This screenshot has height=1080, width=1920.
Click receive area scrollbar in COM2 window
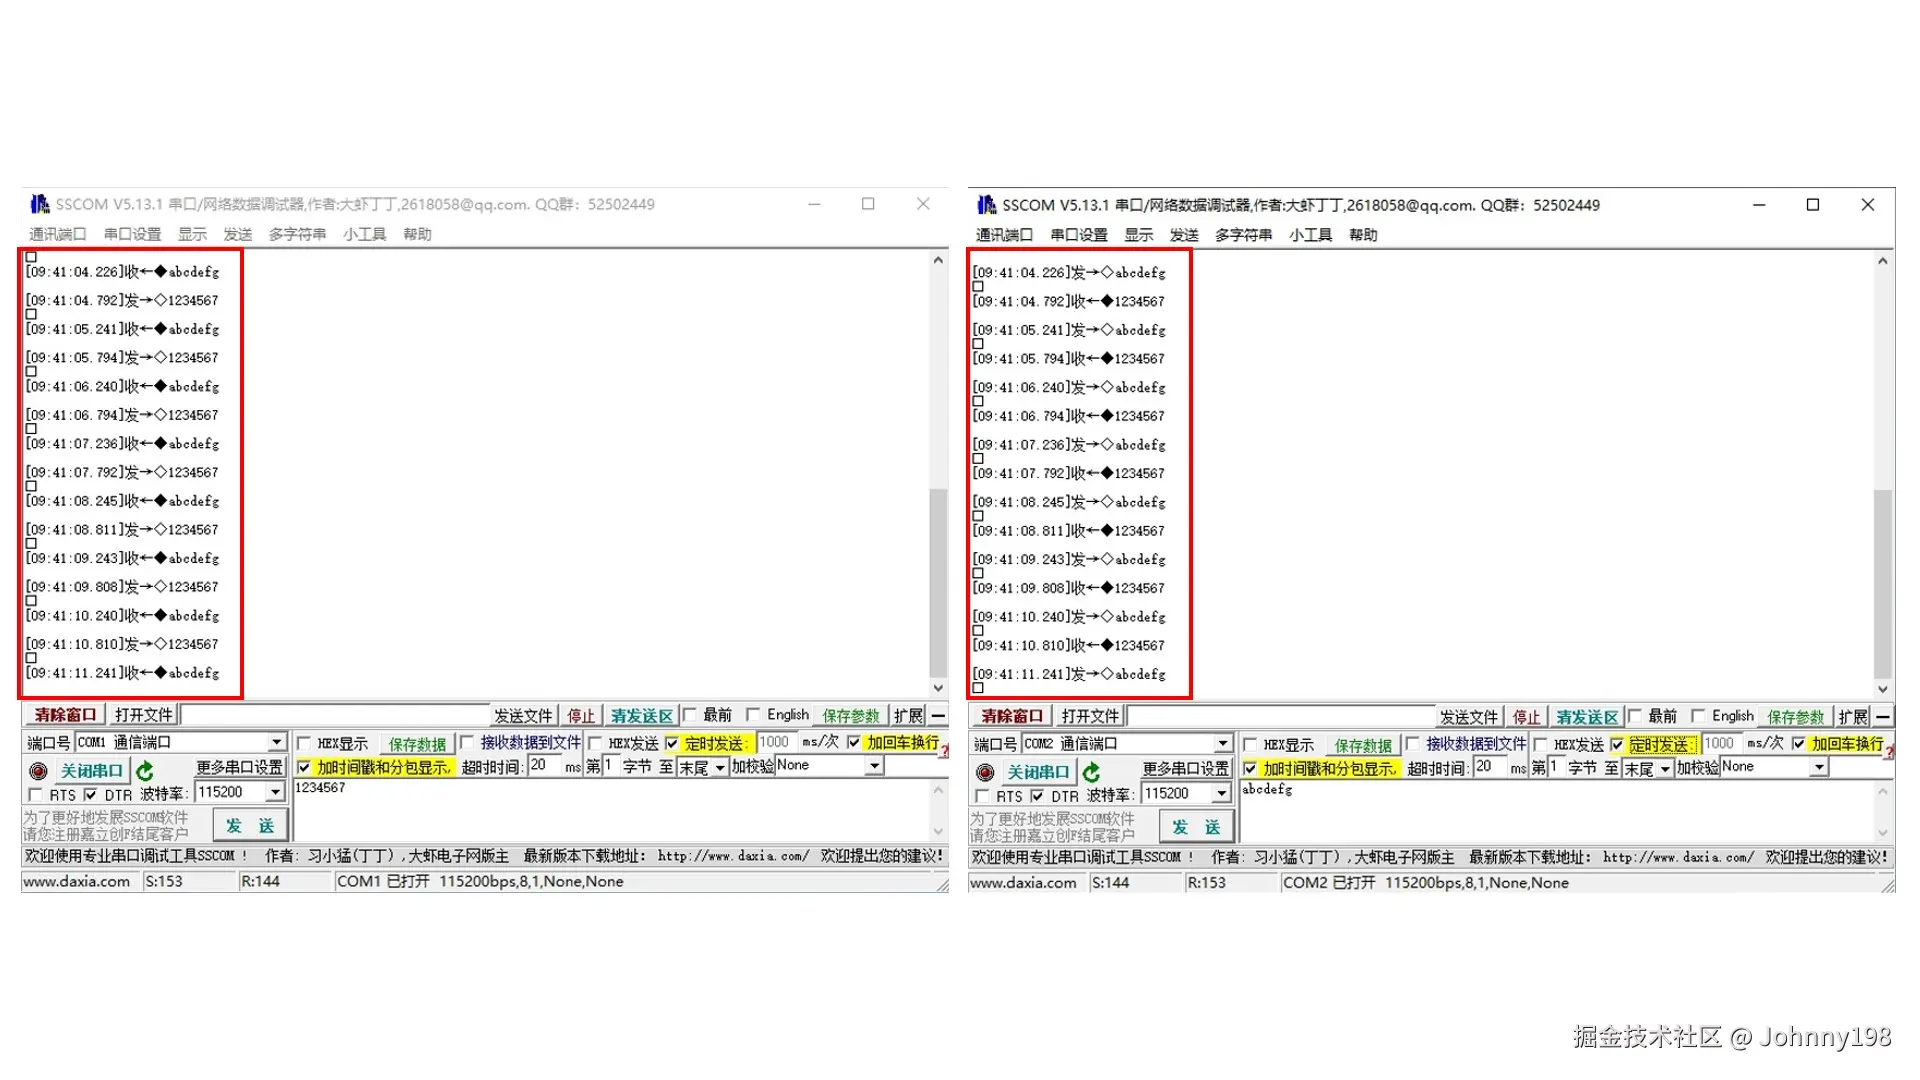click(x=1882, y=580)
